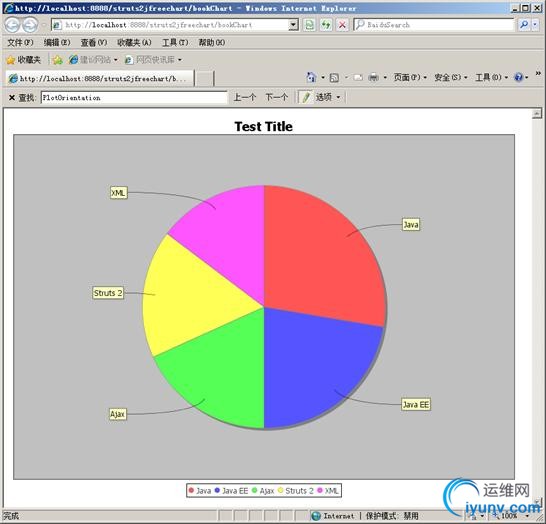Click the magenta XML legend marker
546x524 pixels.
coord(320,490)
